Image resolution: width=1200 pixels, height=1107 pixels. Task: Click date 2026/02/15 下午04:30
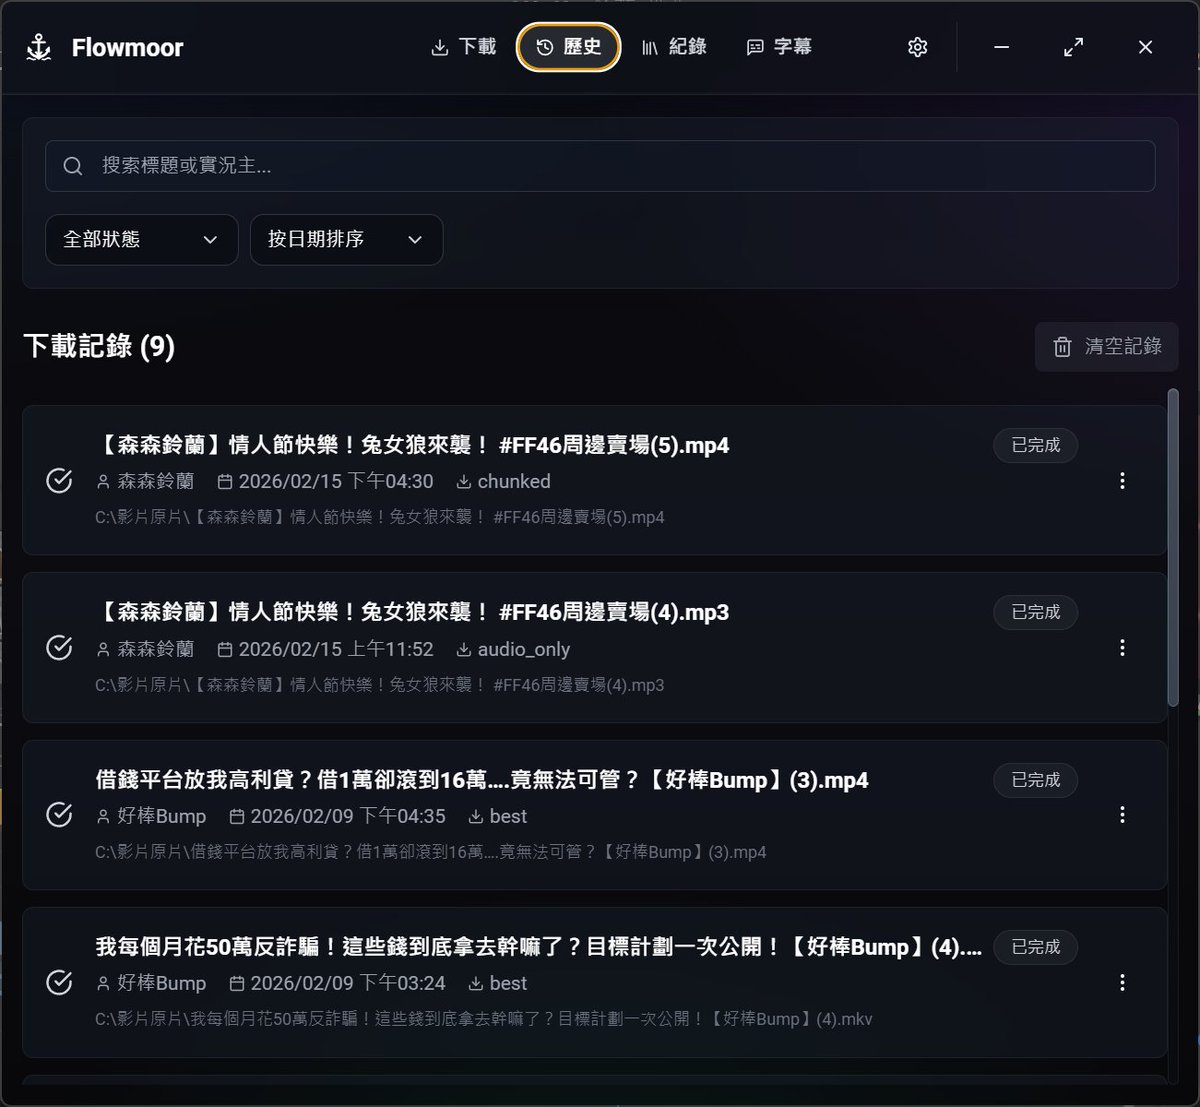tap(326, 481)
